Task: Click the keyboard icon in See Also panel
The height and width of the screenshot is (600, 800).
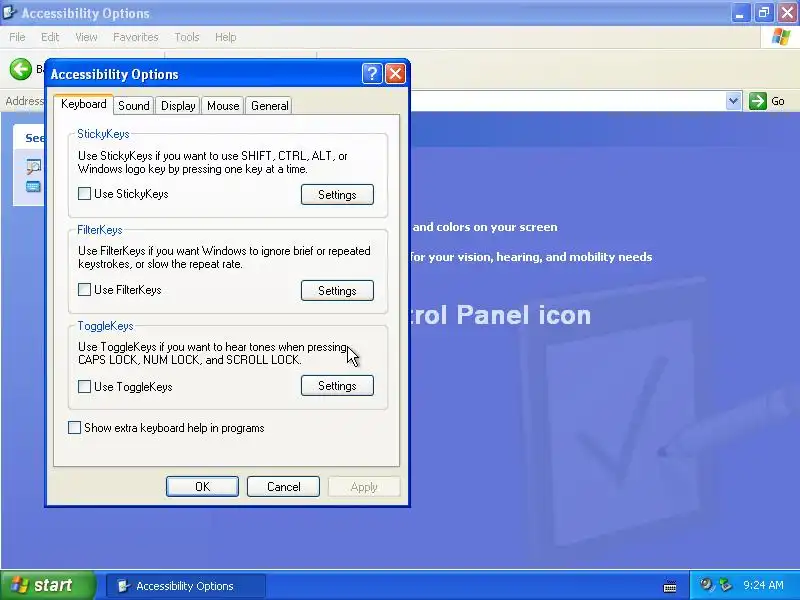Action: coord(34,187)
